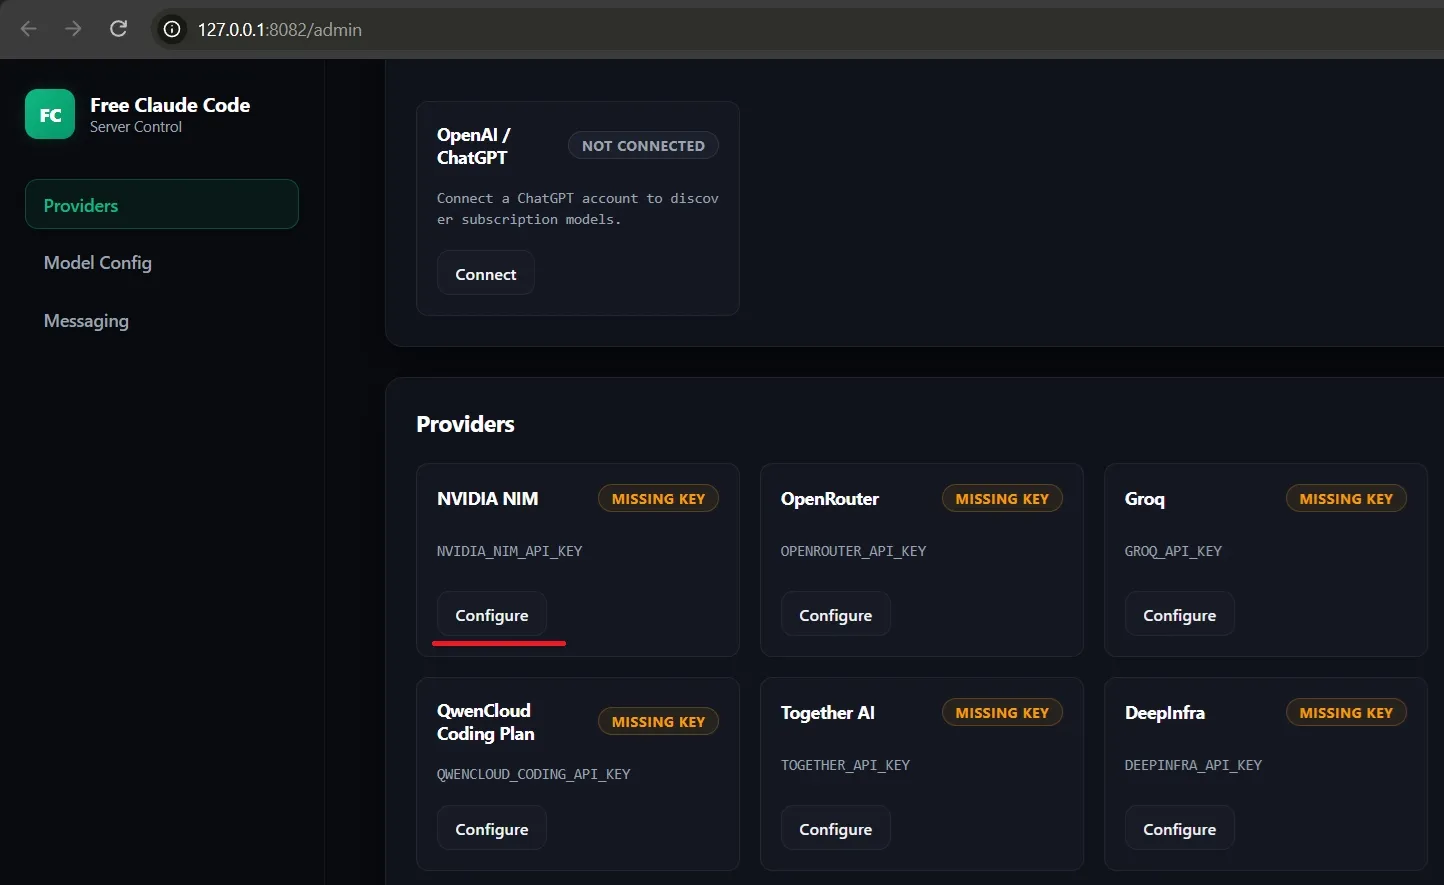Select the TOGETHER_API_KEY text

[845, 765]
